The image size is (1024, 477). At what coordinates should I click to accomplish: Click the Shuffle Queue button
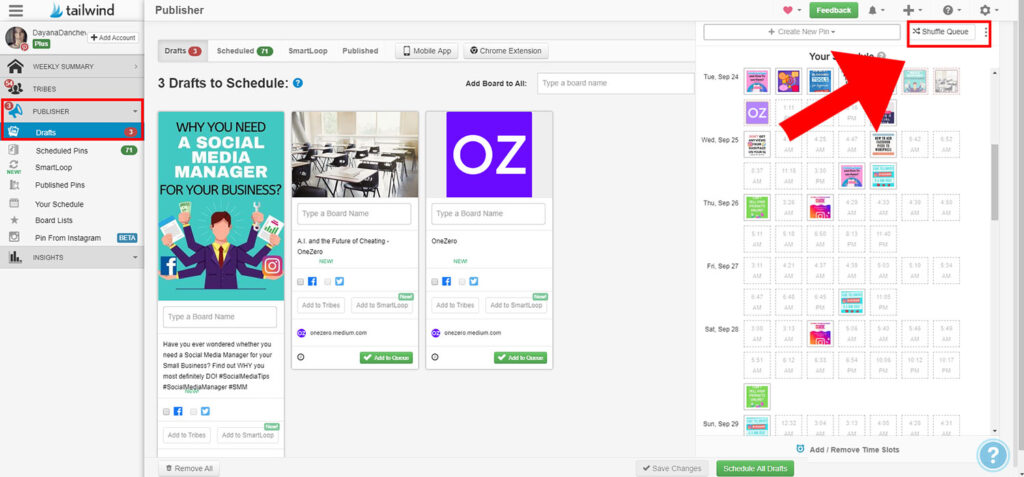(940, 31)
